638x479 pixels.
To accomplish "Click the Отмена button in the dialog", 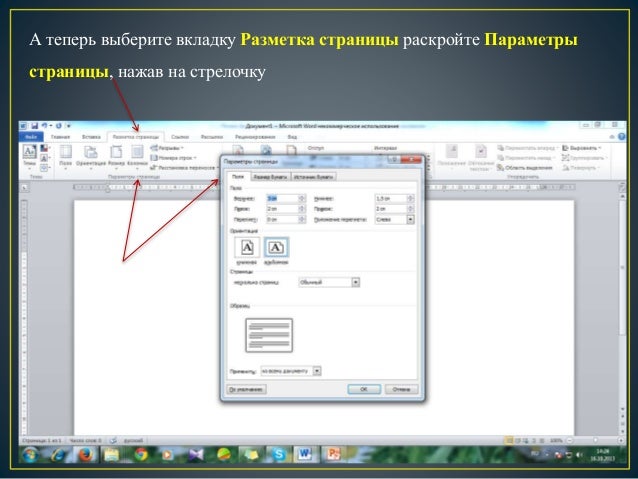I will [401, 389].
